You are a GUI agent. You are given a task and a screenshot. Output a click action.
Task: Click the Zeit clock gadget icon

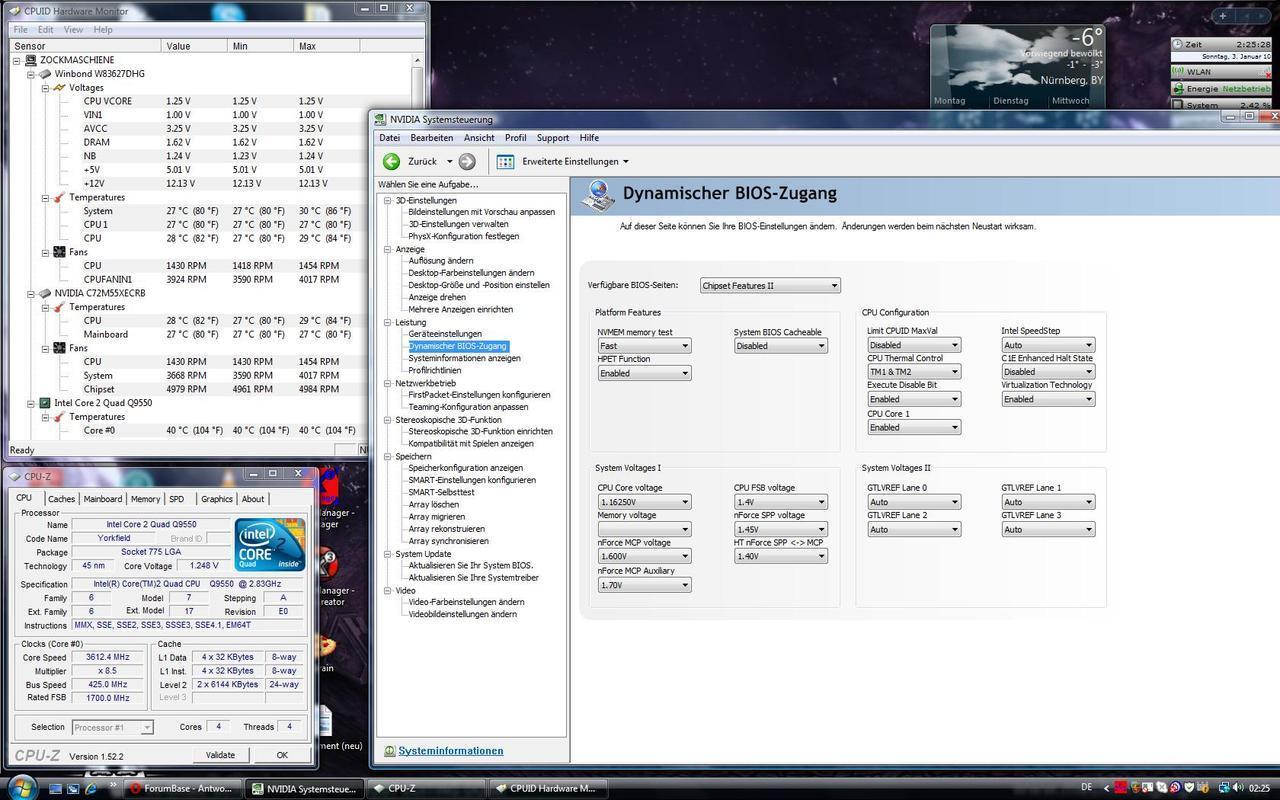point(1179,44)
